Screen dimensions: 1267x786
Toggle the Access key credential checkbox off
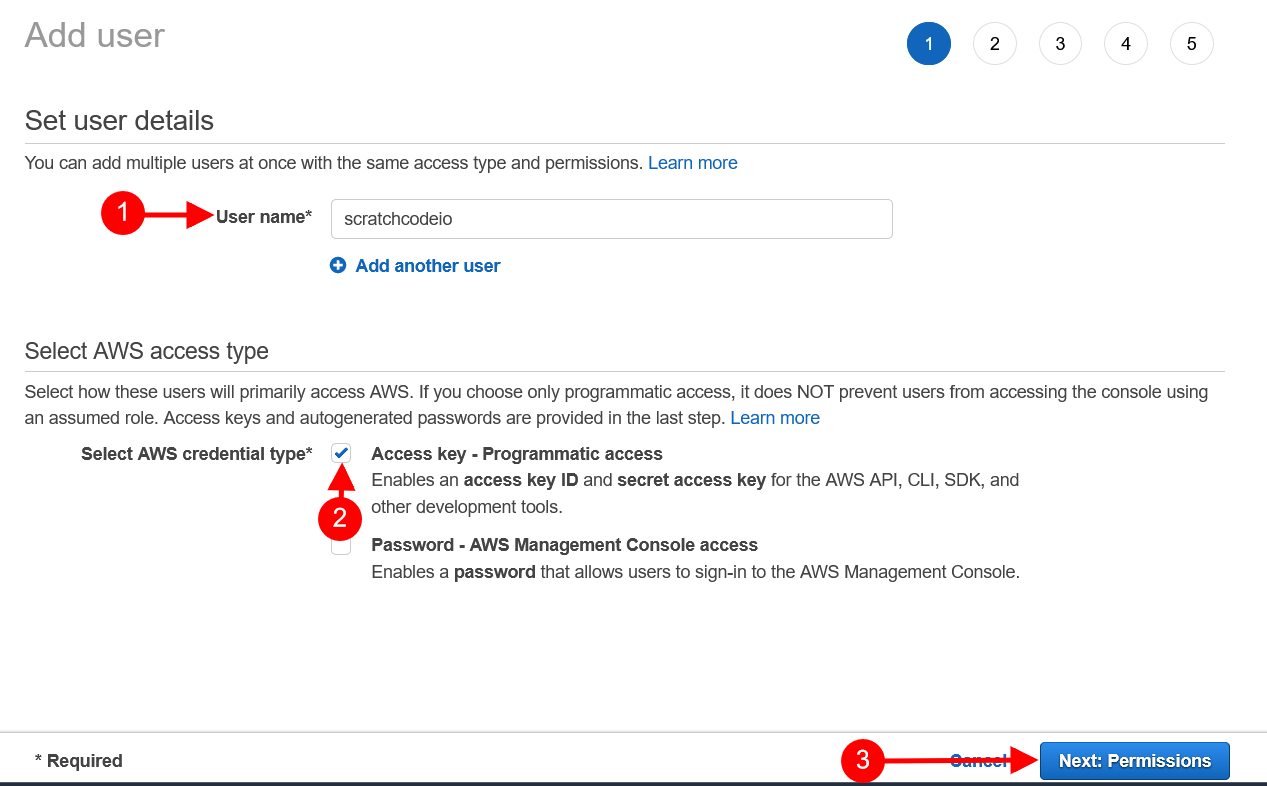point(341,453)
